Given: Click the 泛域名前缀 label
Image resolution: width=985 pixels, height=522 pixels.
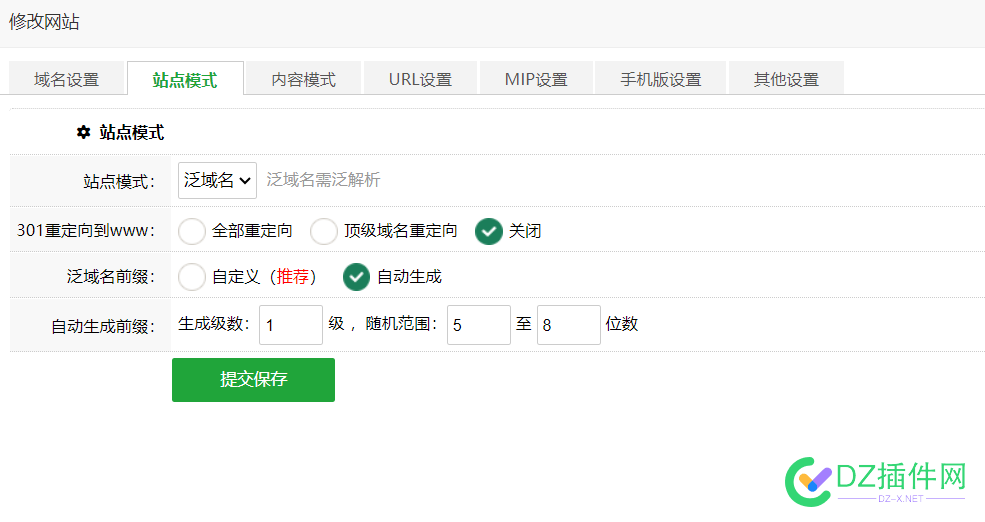Looking at the screenshot, I should click(x=111, y=276).
